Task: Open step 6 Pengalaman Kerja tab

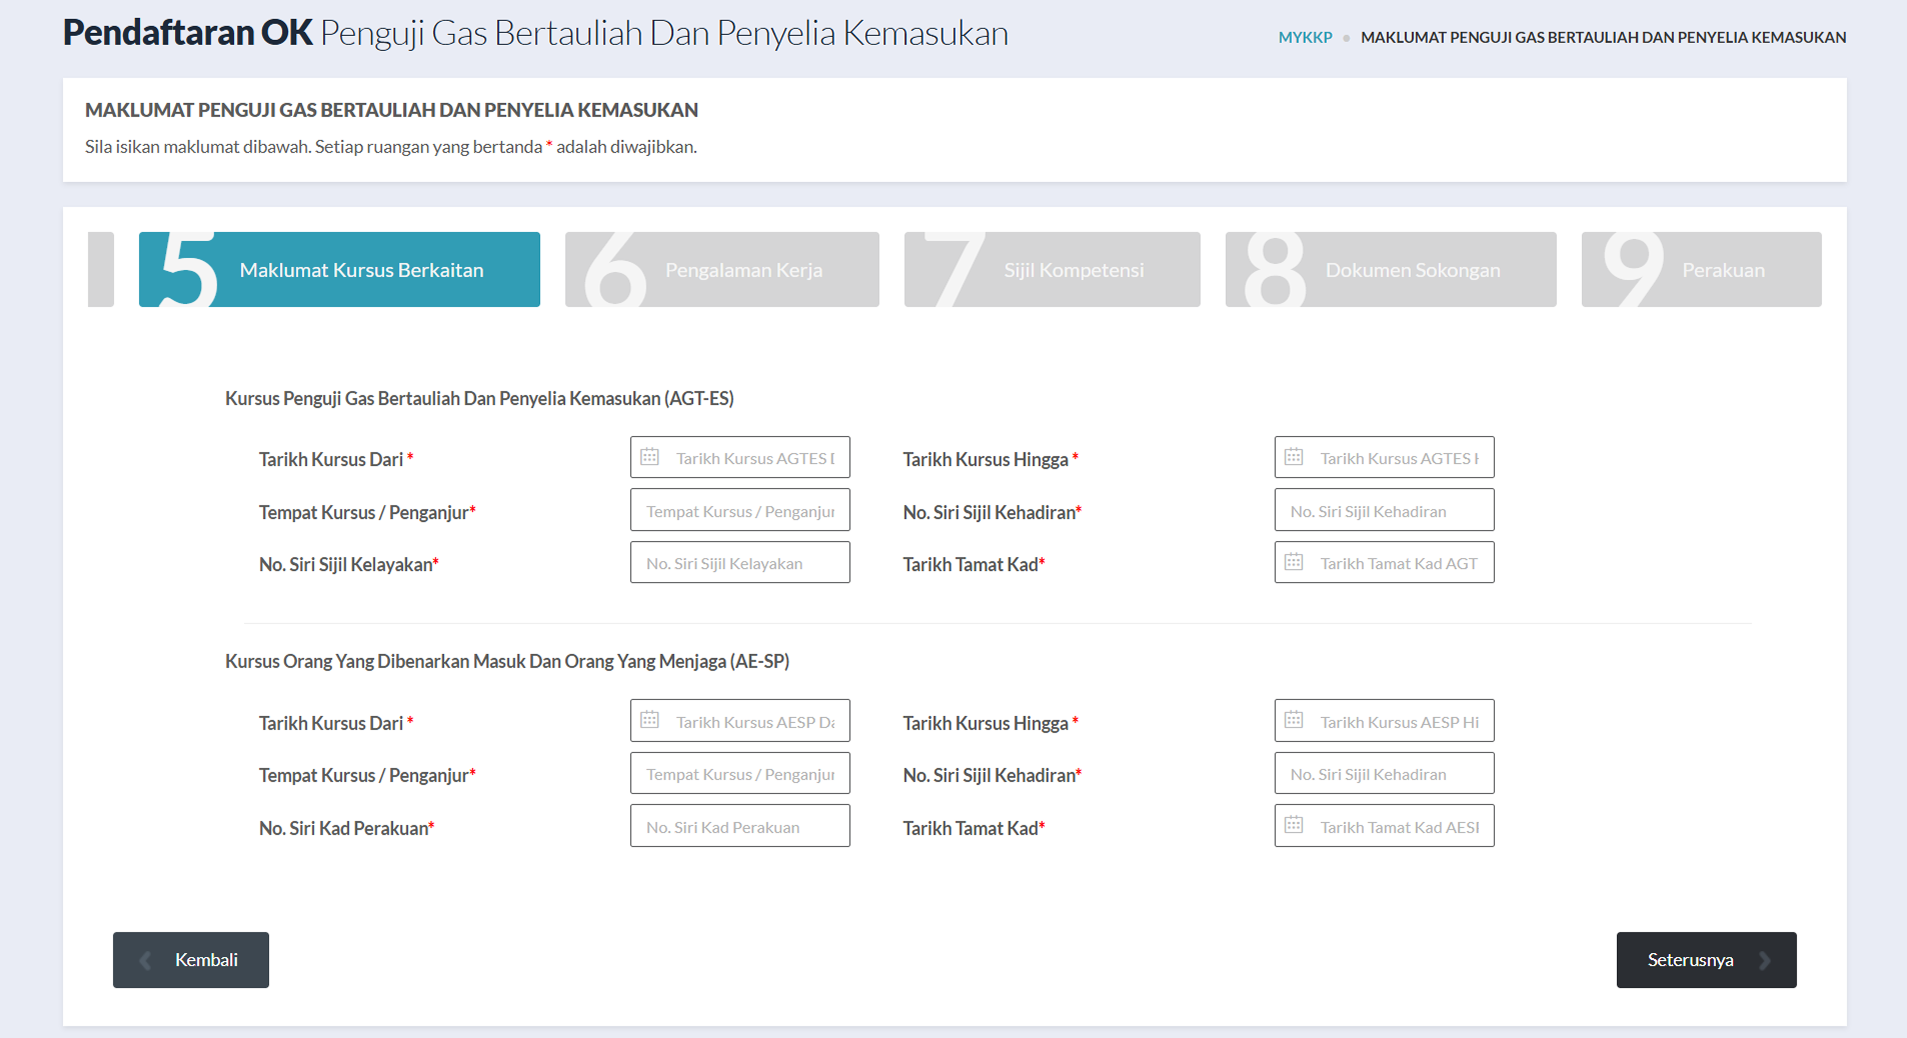Action: pos(721,270)
